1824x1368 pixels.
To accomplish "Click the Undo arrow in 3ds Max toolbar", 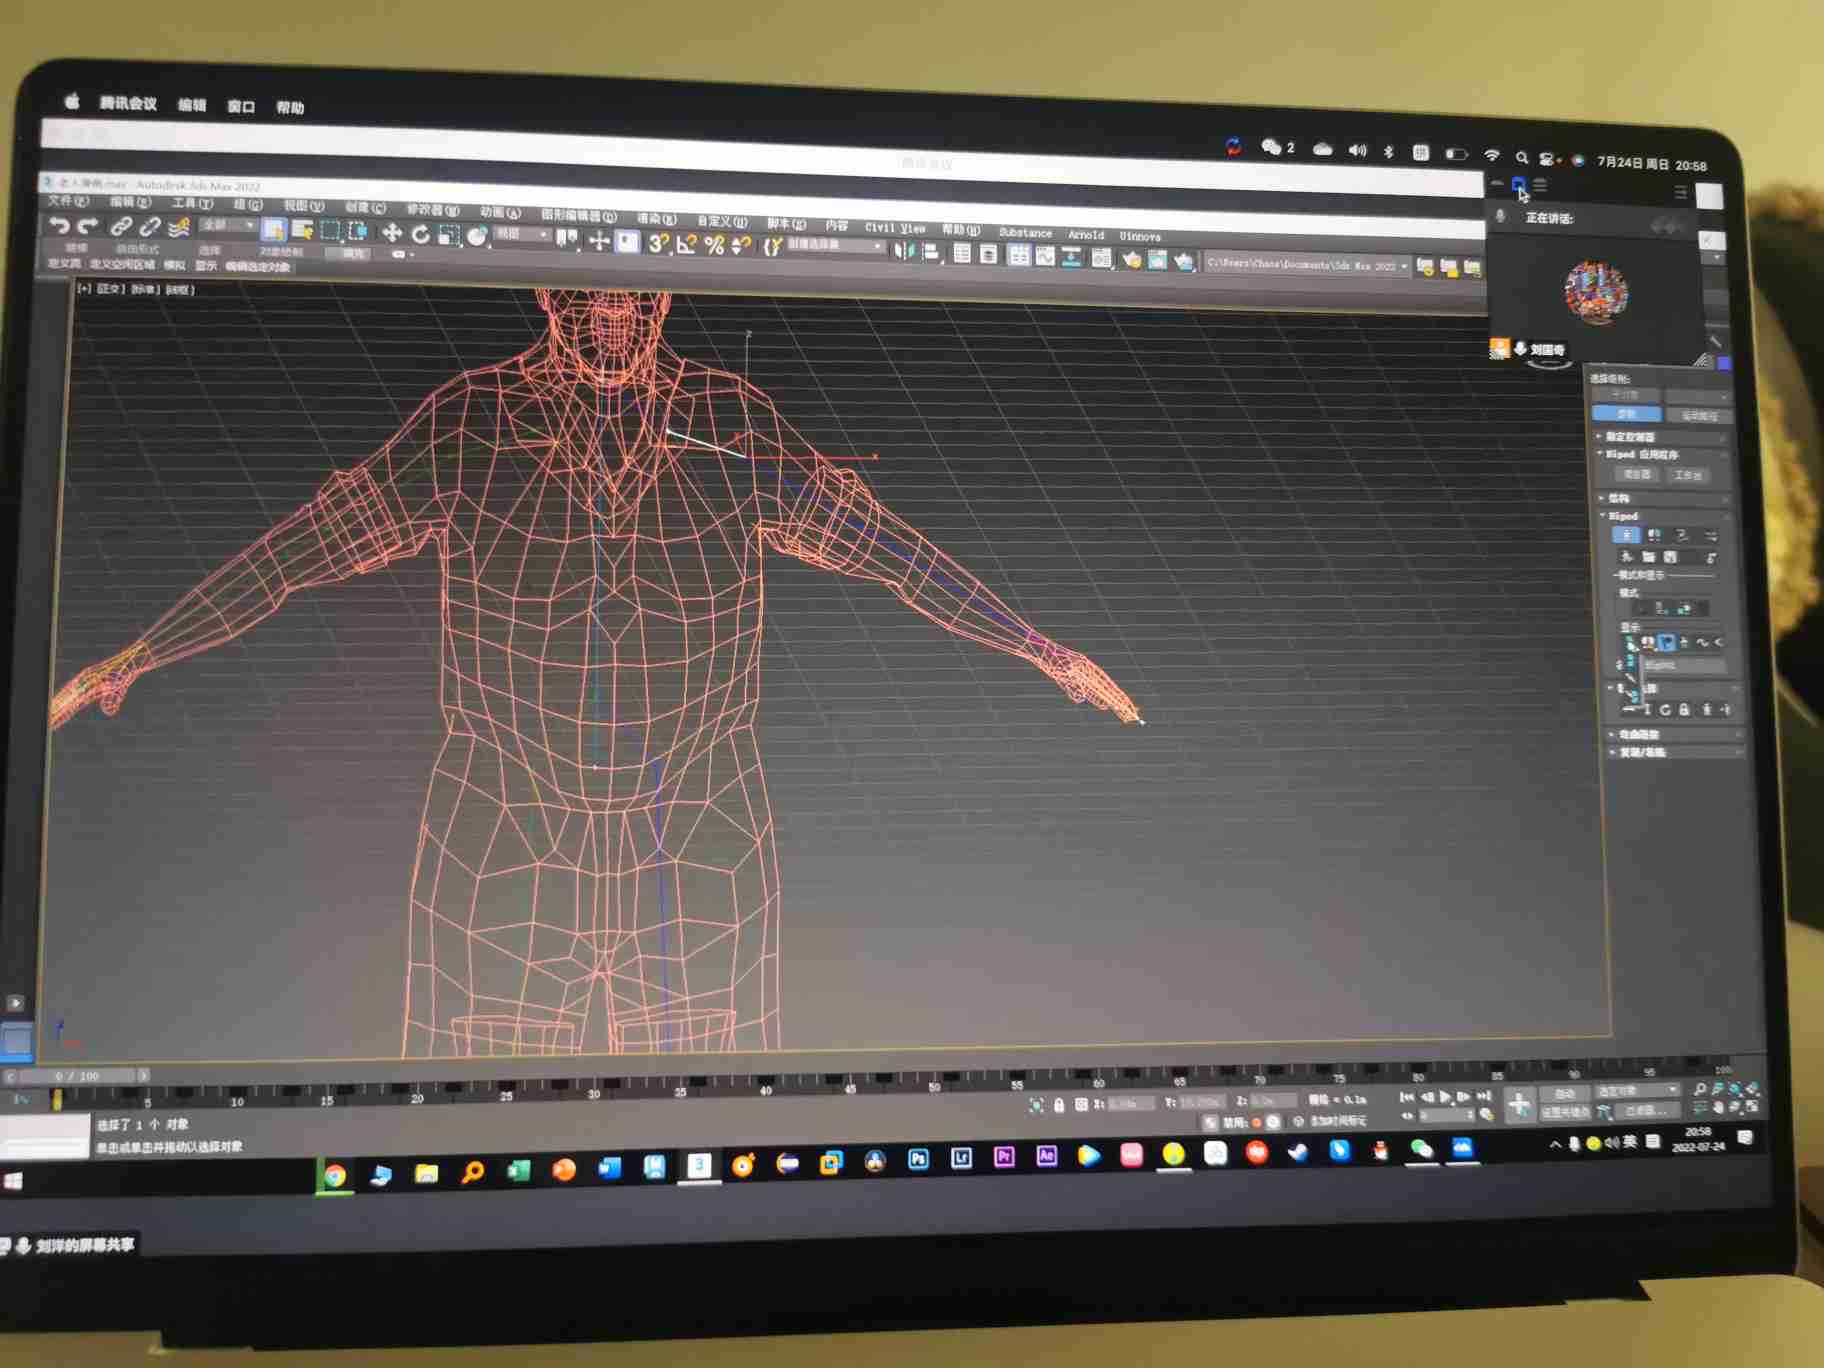I will [x=59, y=226].
